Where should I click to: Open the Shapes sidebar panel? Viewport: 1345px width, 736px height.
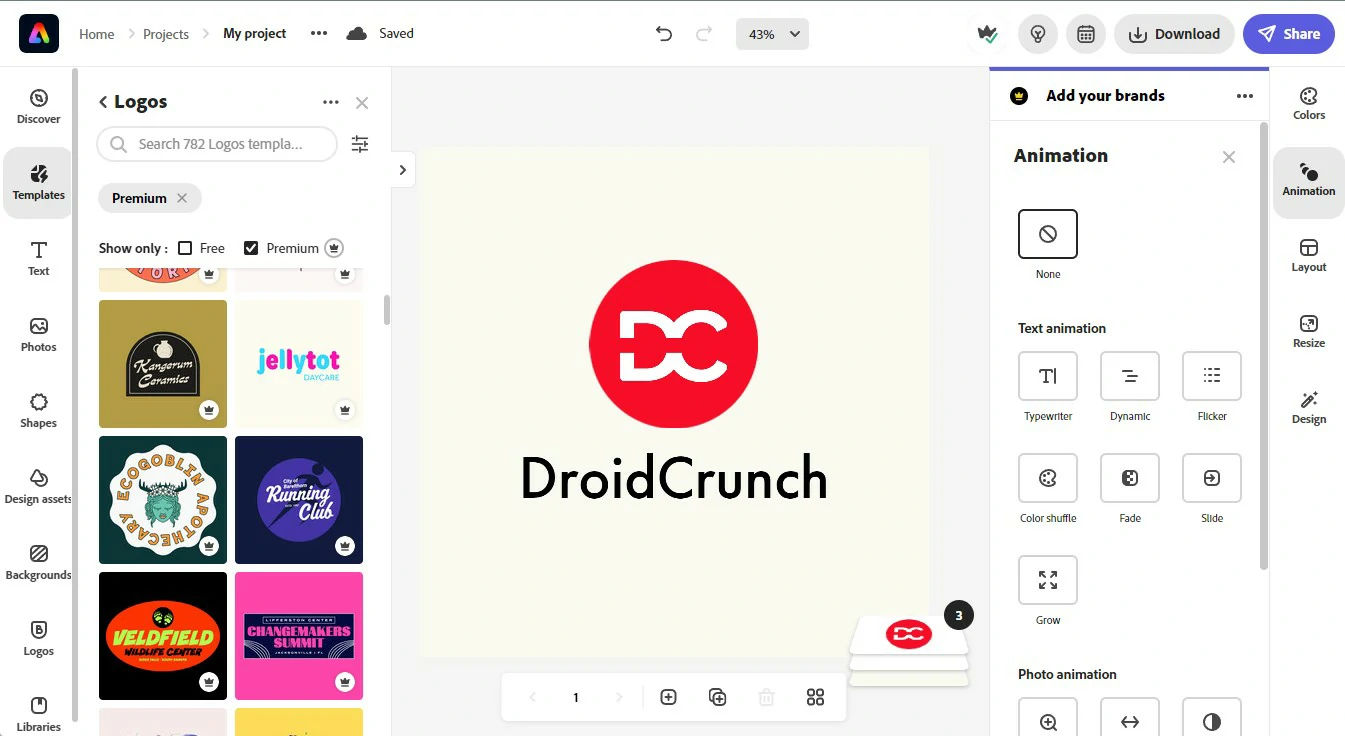pyautogui.click(x=38, y=411)
